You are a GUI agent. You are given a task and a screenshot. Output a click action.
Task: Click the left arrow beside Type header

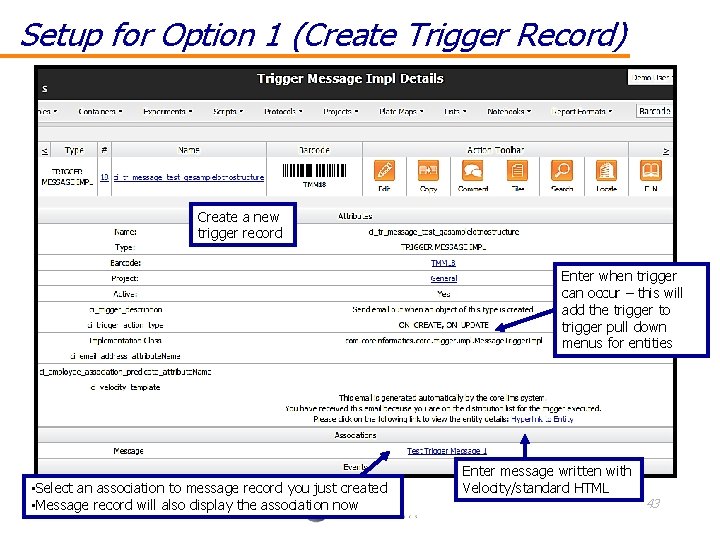(x=45, y=150)
